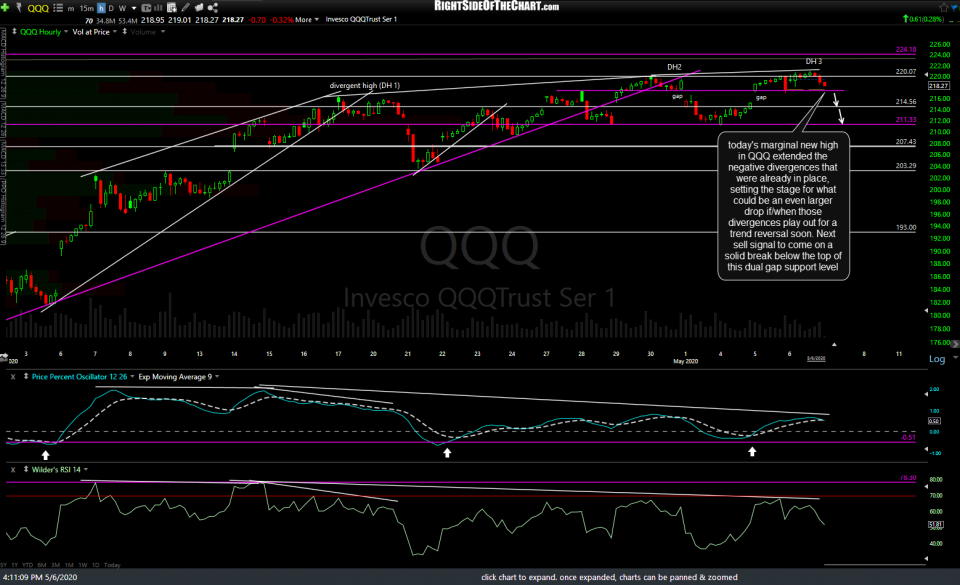
Task: Click the flag/pin icon in the toolbar
Action: coord(19,6)
